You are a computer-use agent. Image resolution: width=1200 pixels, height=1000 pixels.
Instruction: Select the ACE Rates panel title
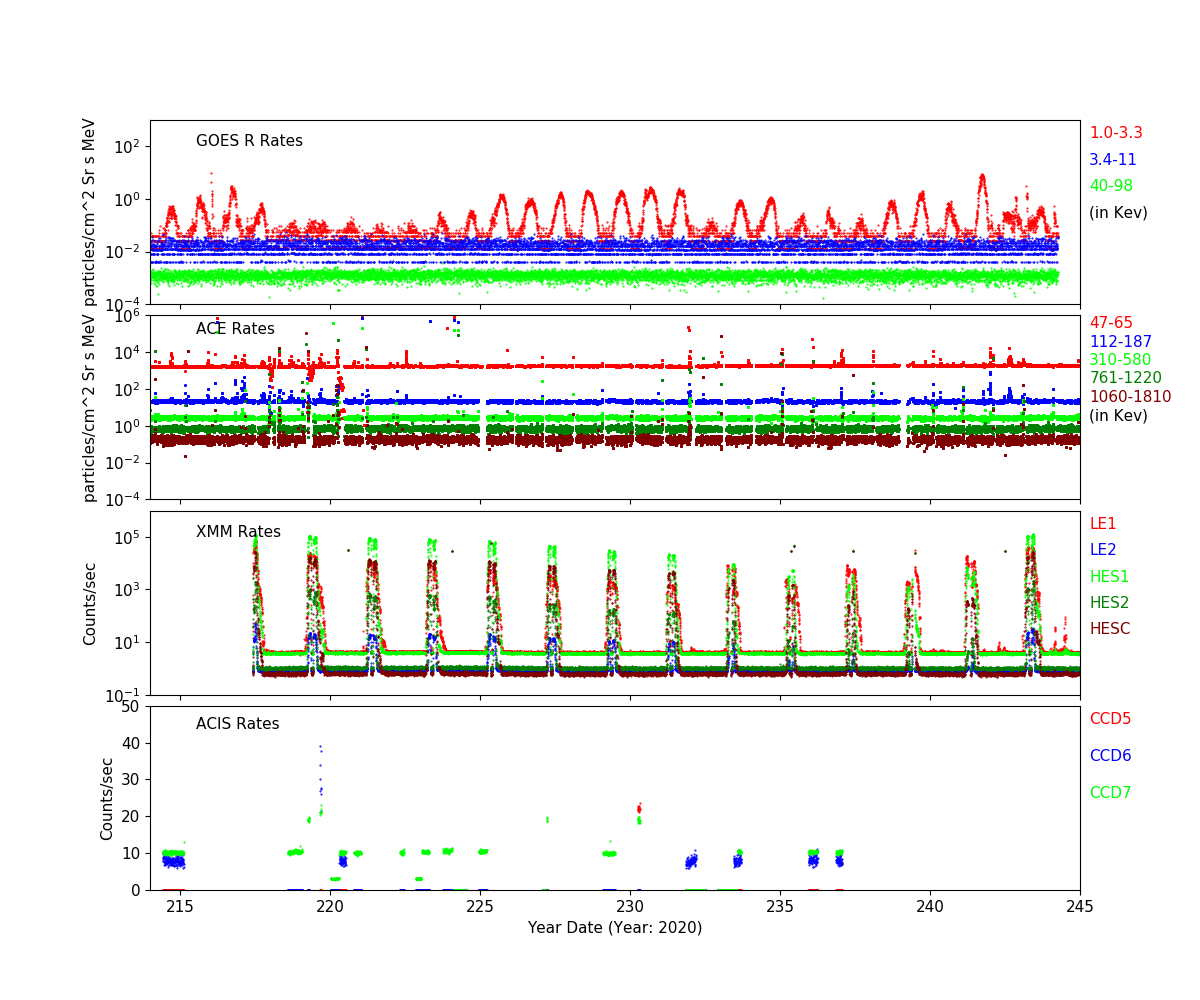pyautogui.click(x=235, y=329)
